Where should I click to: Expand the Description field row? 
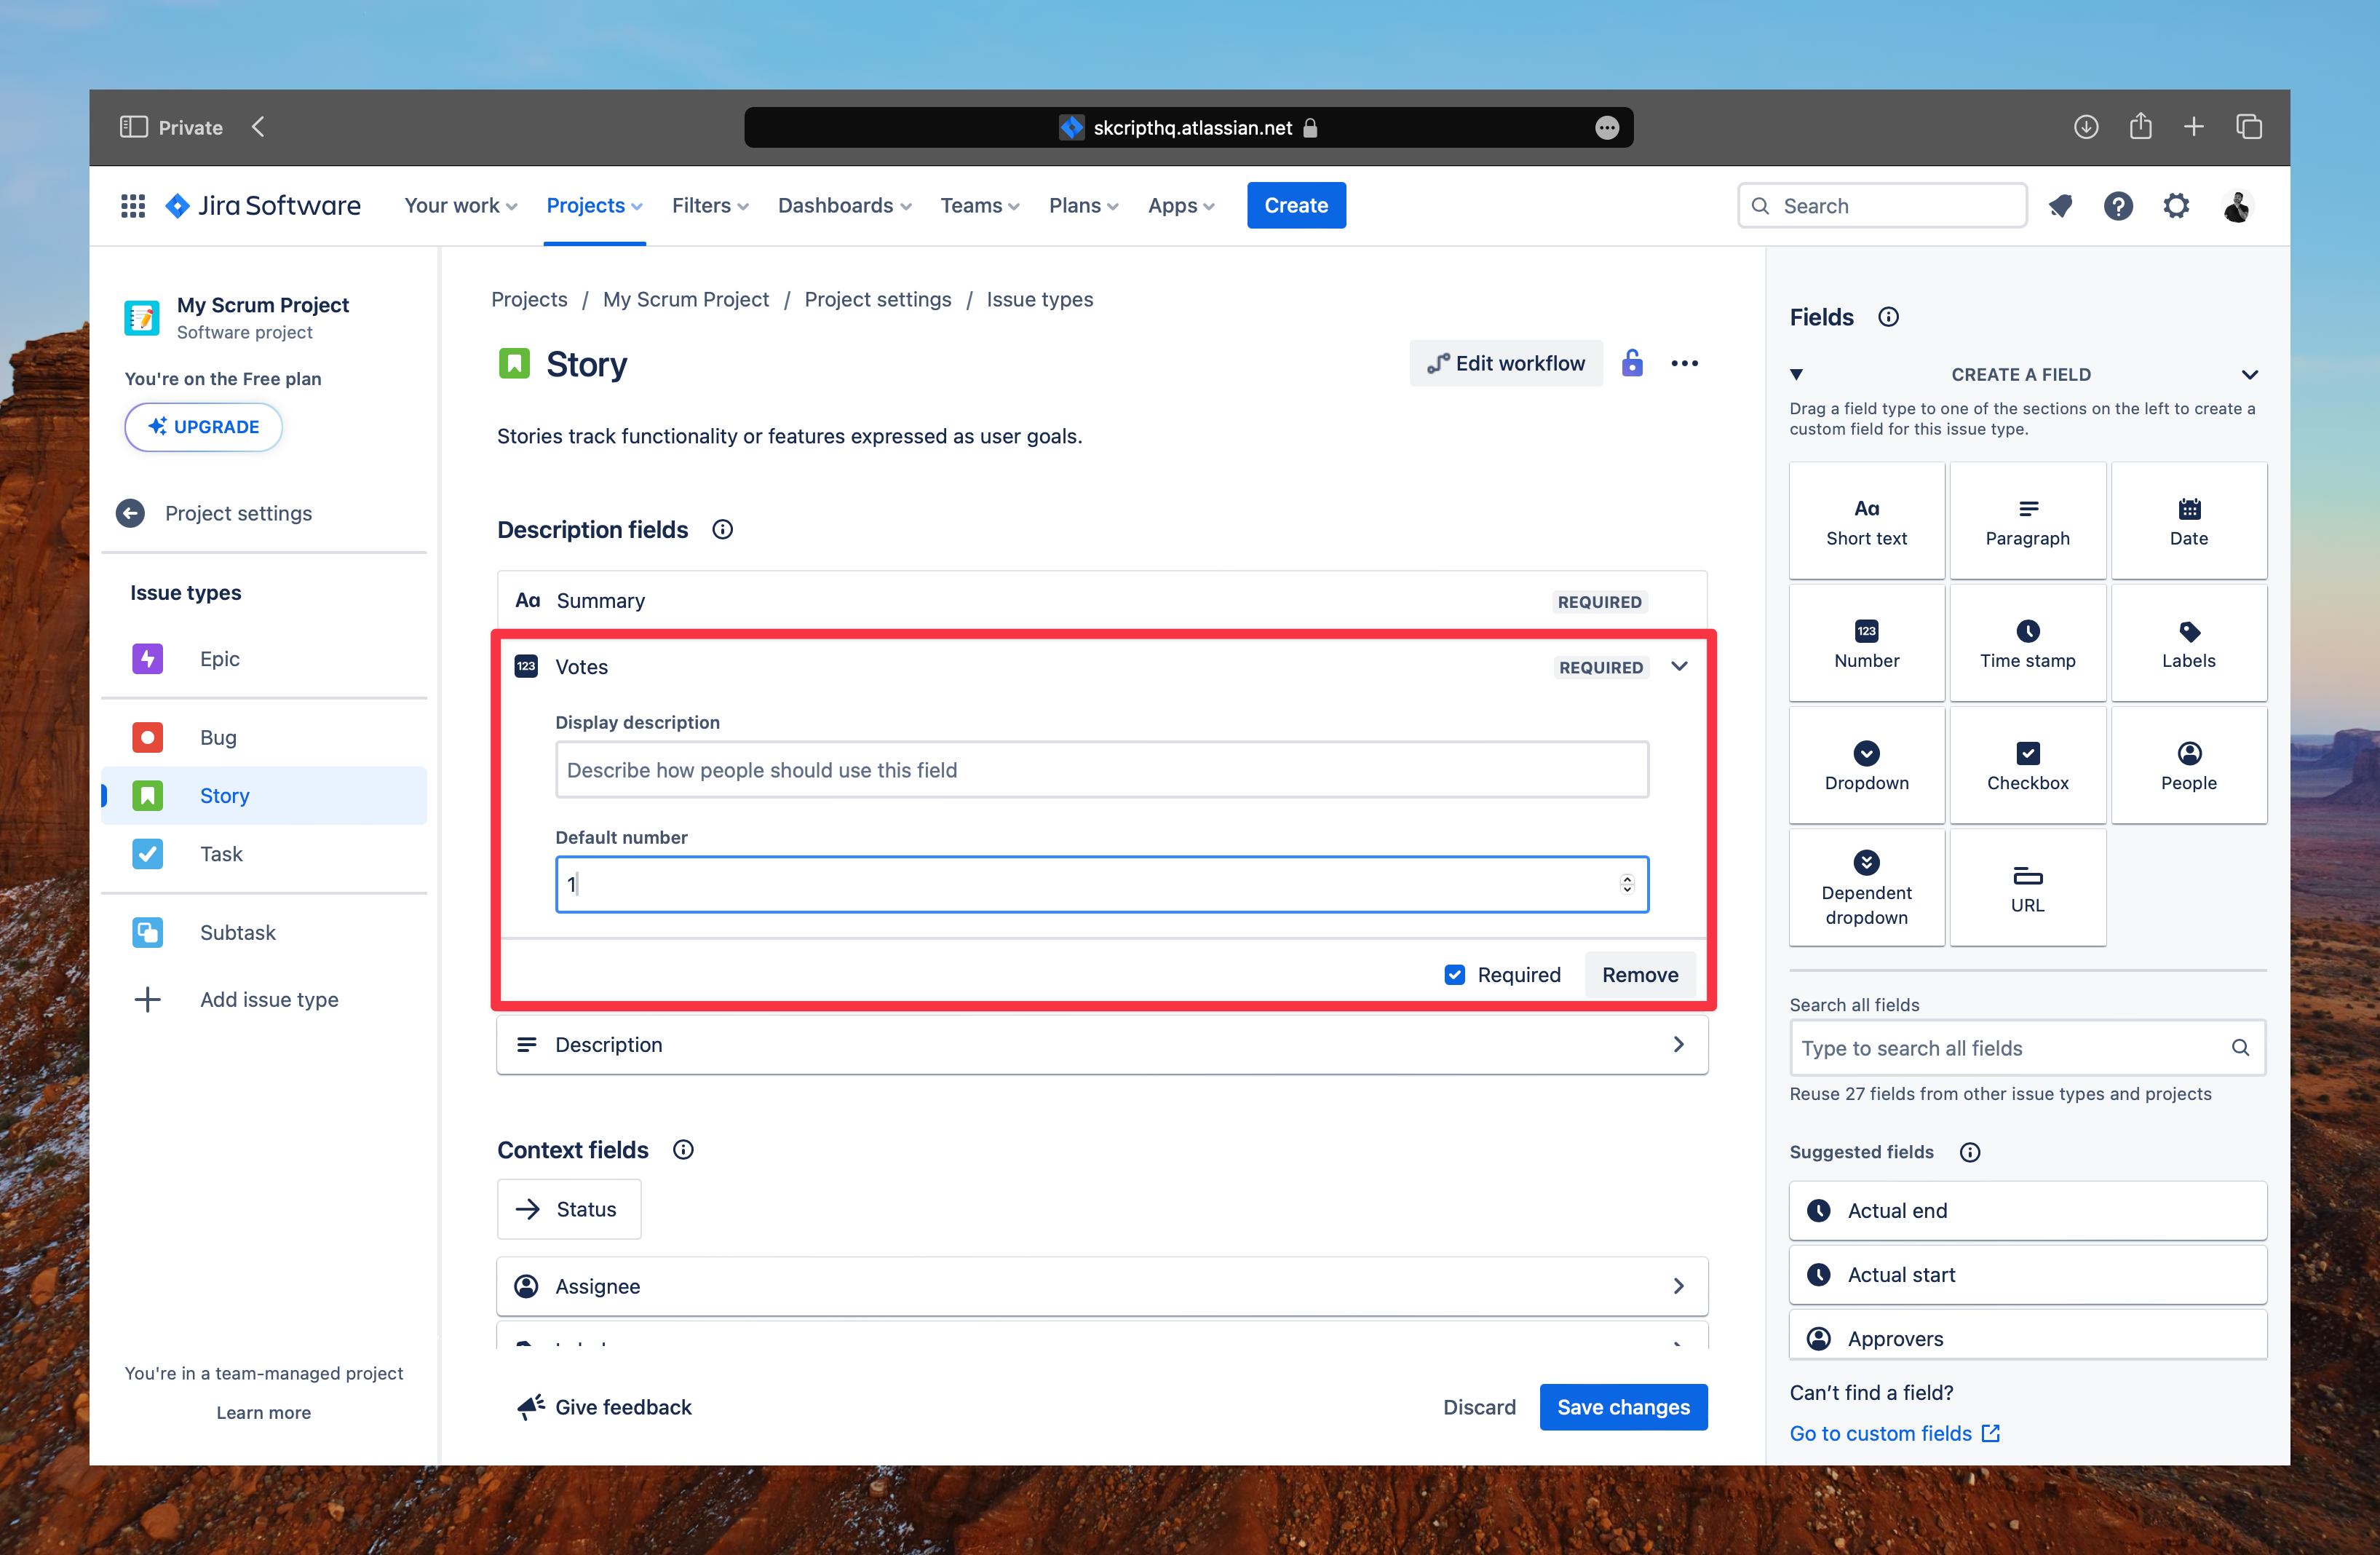(1679, 1044)
